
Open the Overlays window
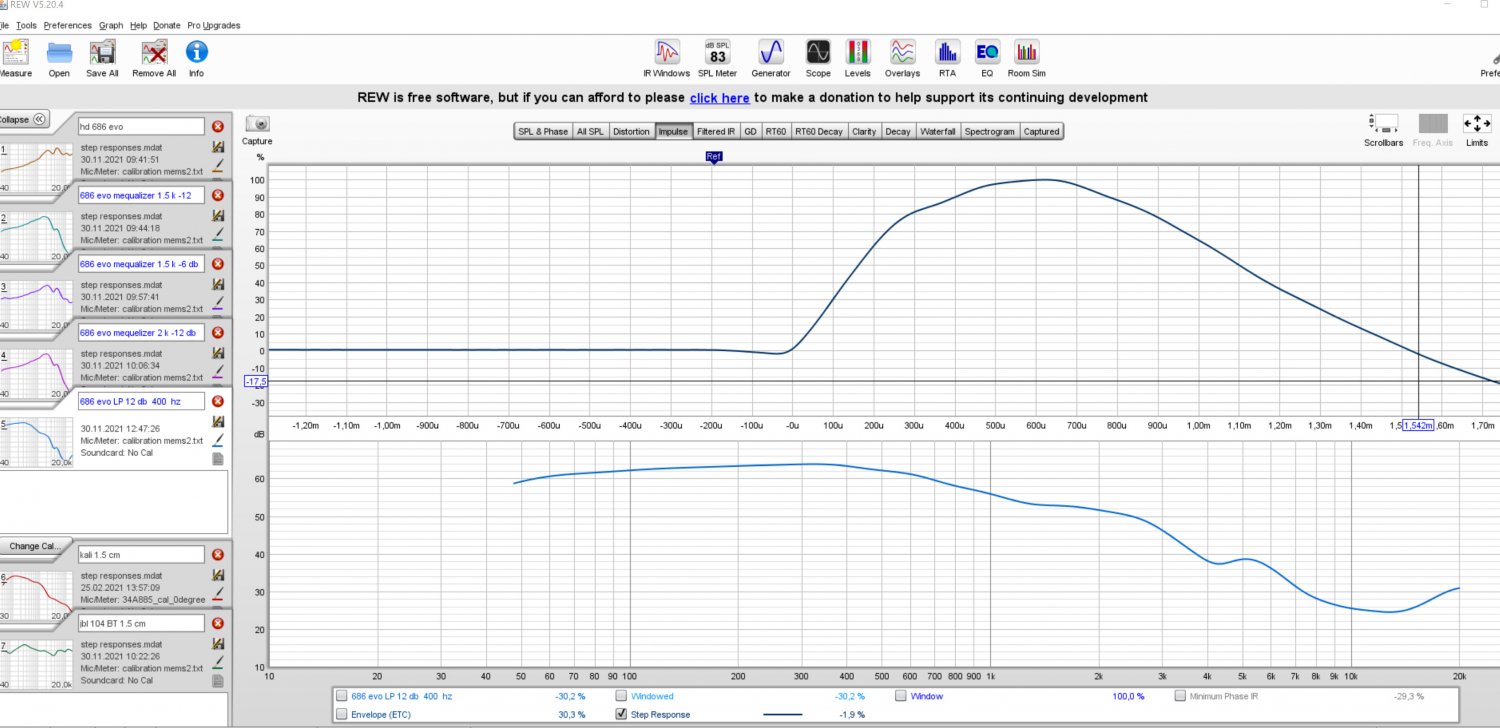[x=902, y=52]
